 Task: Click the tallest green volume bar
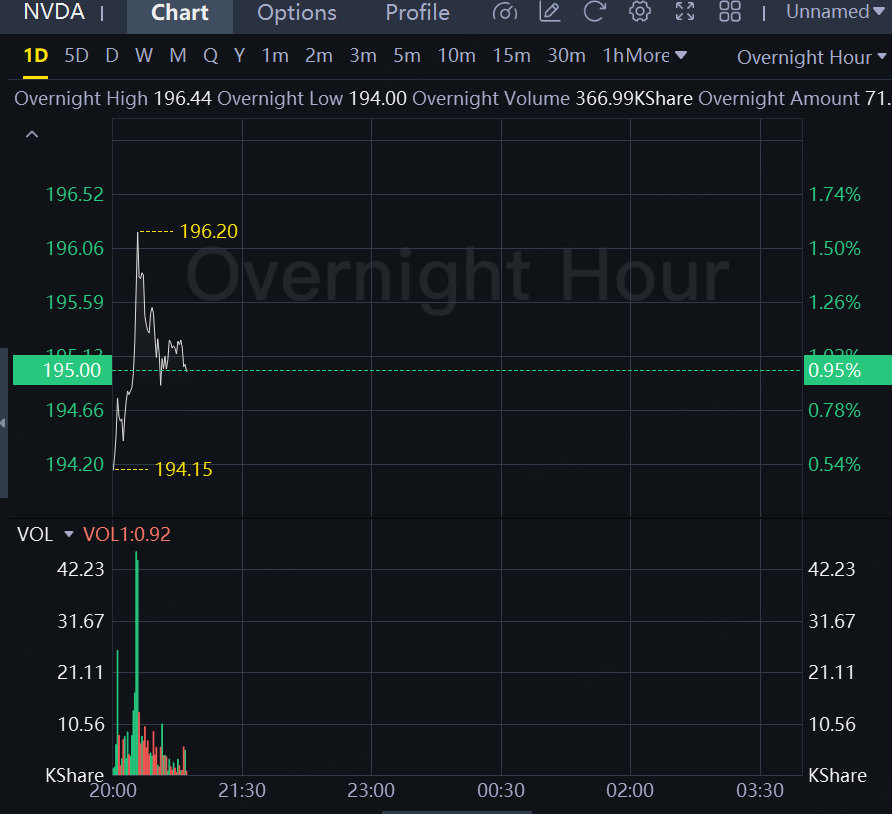[x=137, y=663]
